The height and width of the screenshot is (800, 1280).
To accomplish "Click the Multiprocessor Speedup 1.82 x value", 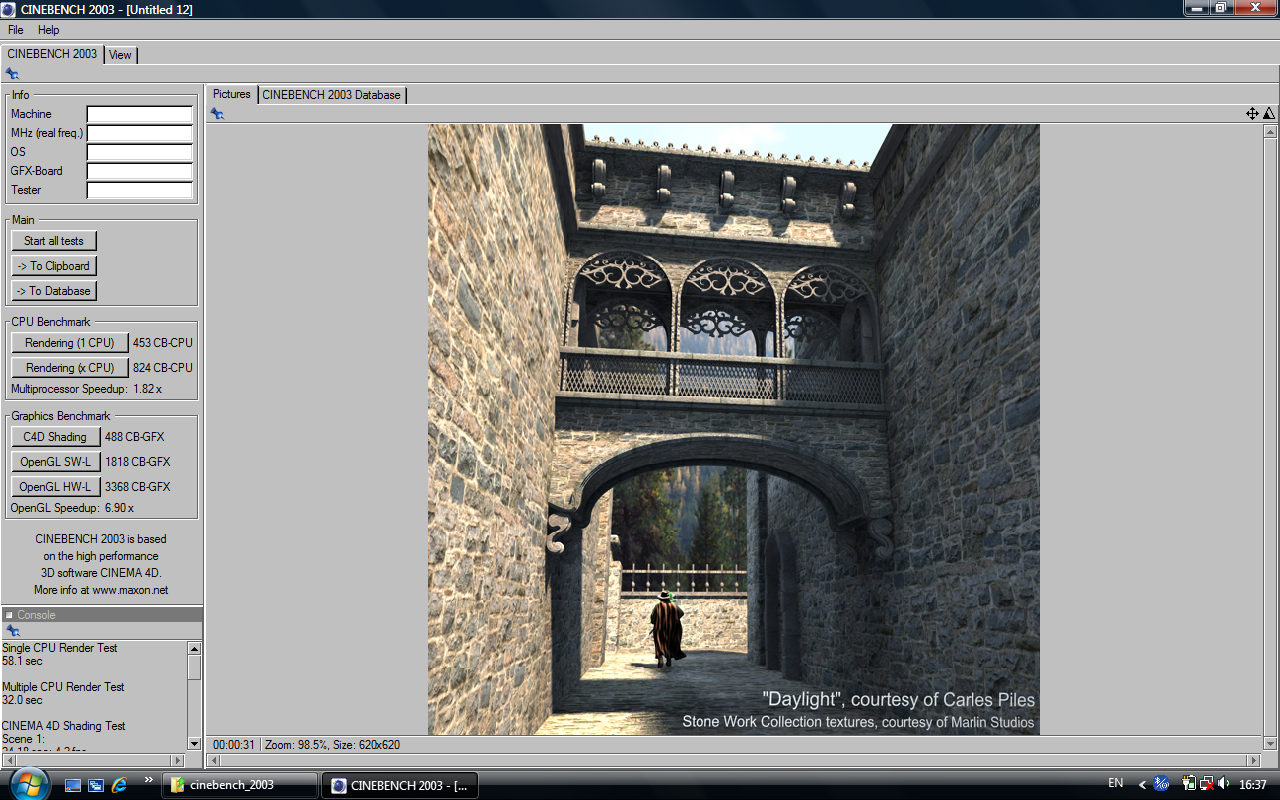I will tap(147, 389).
